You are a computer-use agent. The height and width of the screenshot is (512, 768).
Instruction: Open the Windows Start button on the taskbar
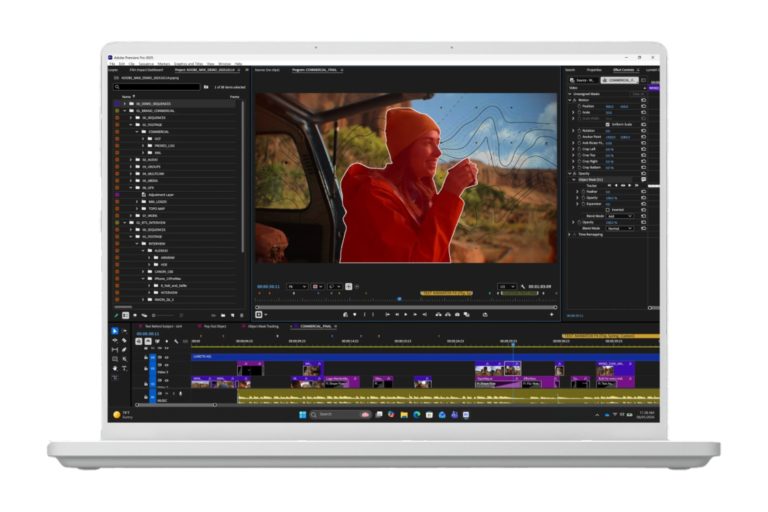pos(302,415)
